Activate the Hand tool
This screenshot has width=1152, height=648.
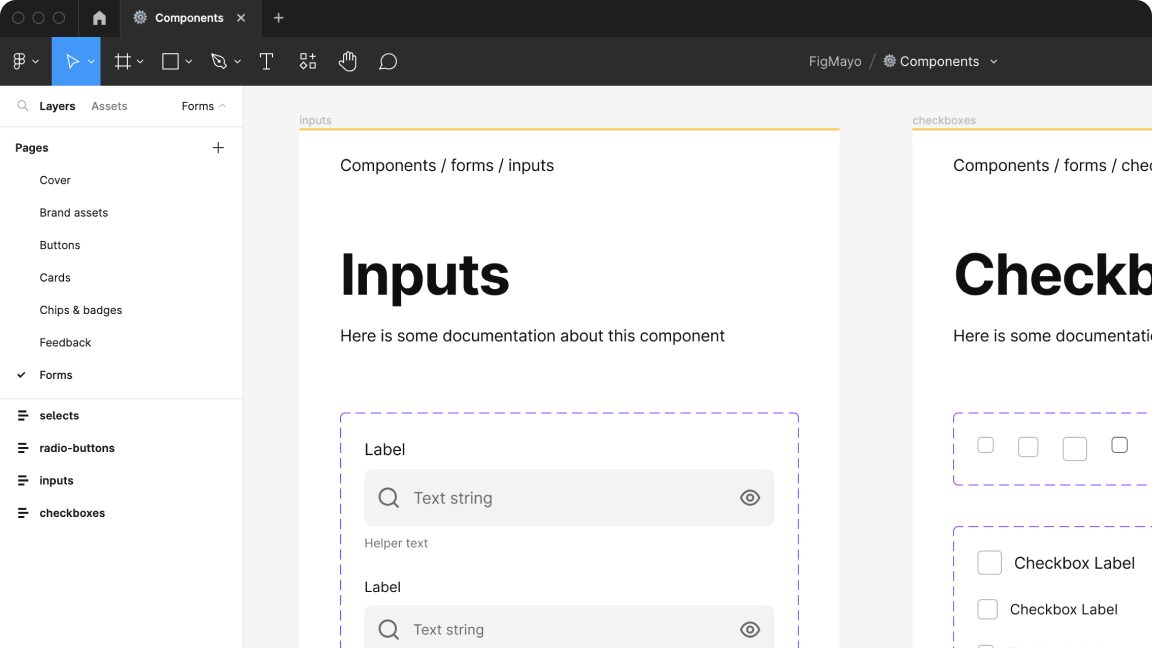coord(347,61)
